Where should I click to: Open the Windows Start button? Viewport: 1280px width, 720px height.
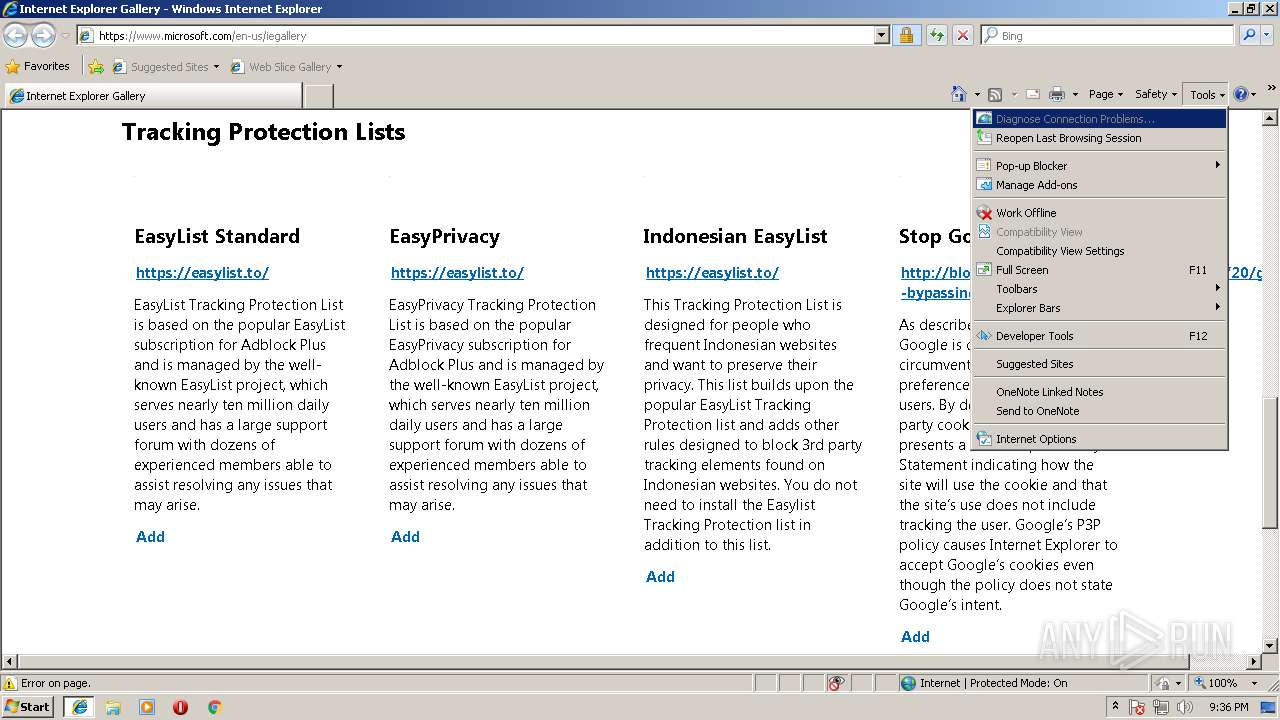point(27,706)
